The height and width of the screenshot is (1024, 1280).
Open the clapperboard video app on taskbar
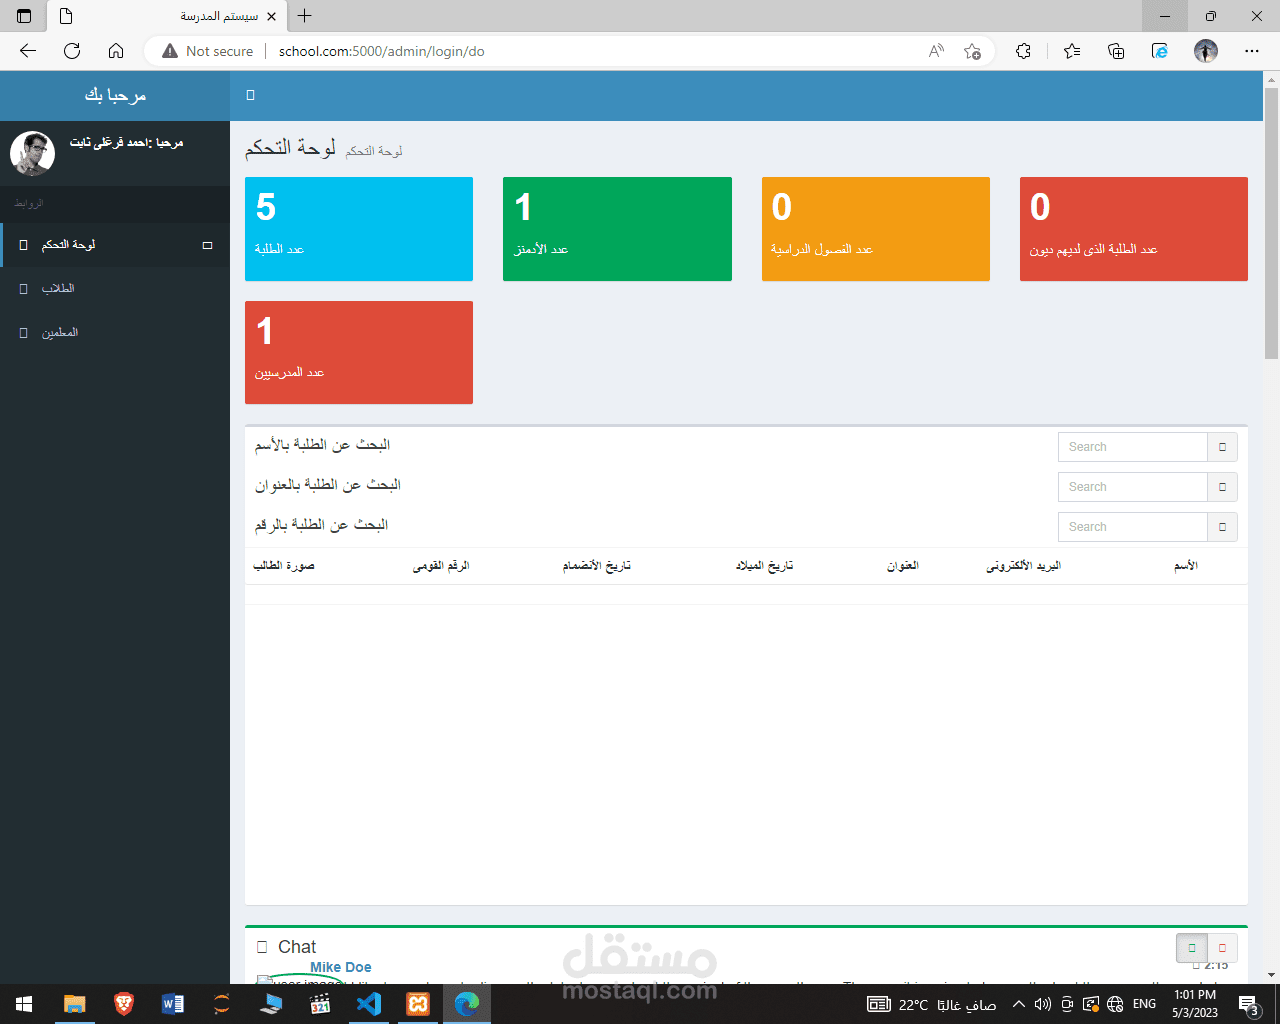click(x=320, y=1004)
